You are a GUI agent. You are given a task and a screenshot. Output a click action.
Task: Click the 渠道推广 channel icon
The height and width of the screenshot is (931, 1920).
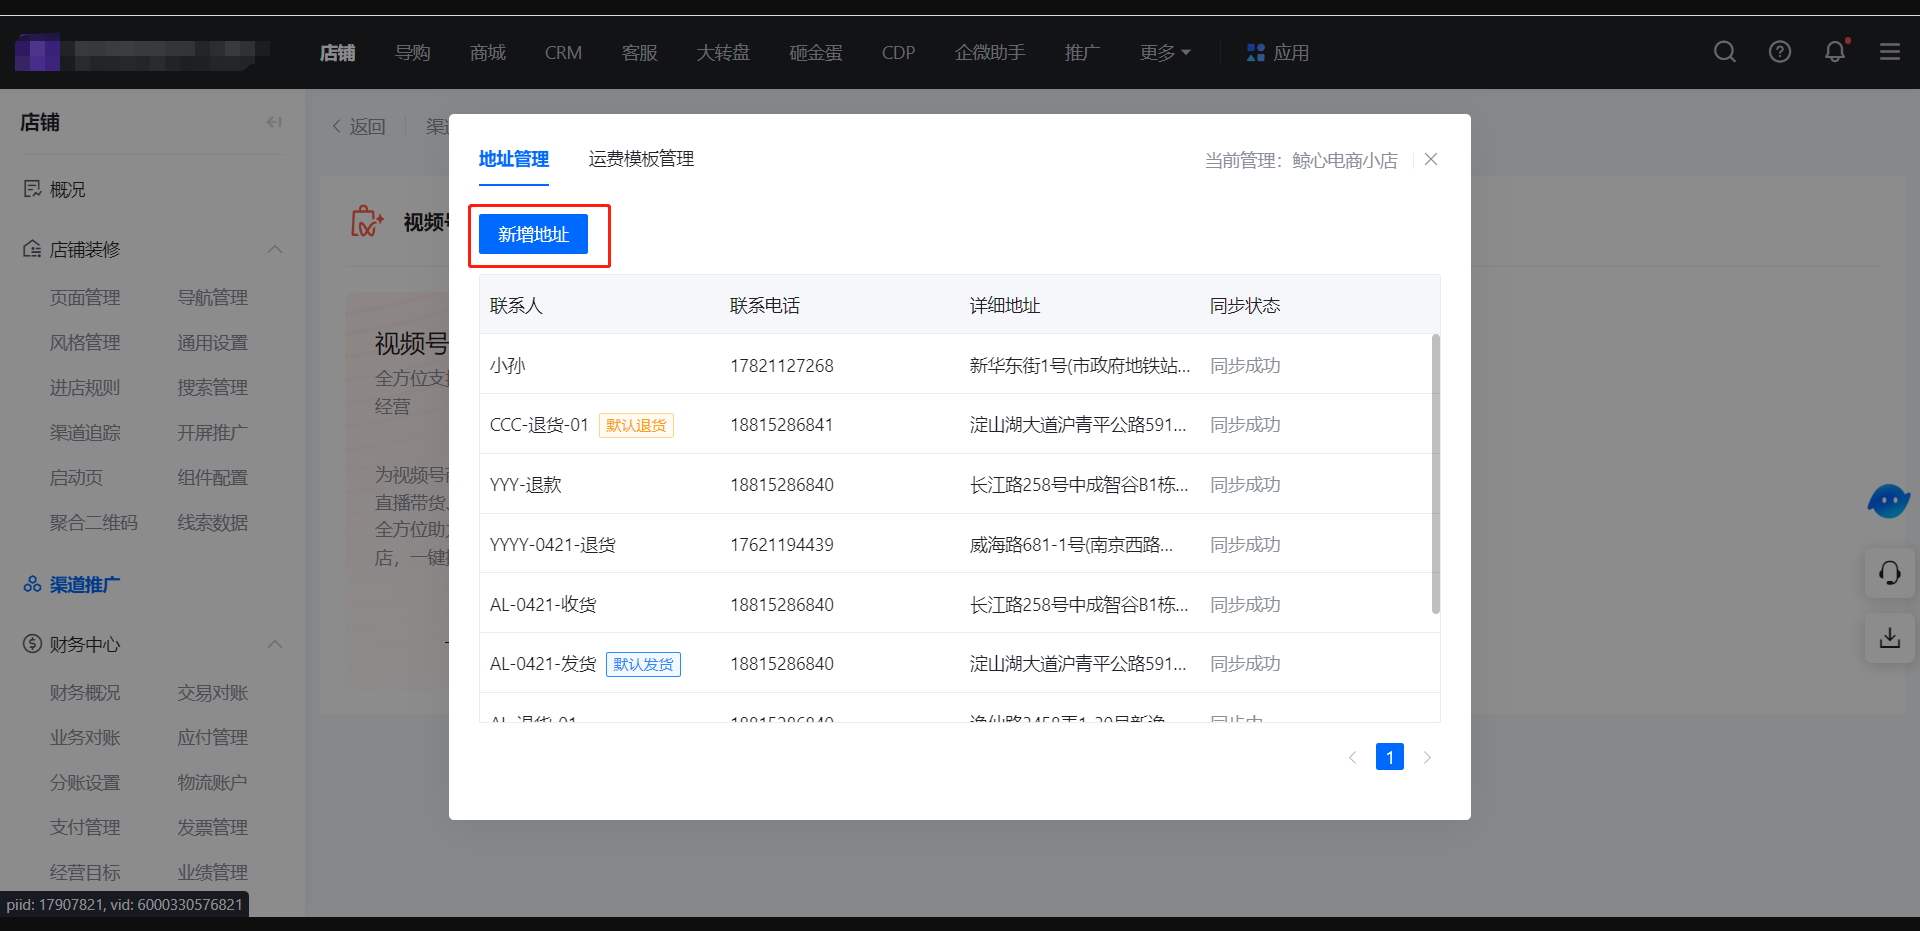(x=32, y=584)
